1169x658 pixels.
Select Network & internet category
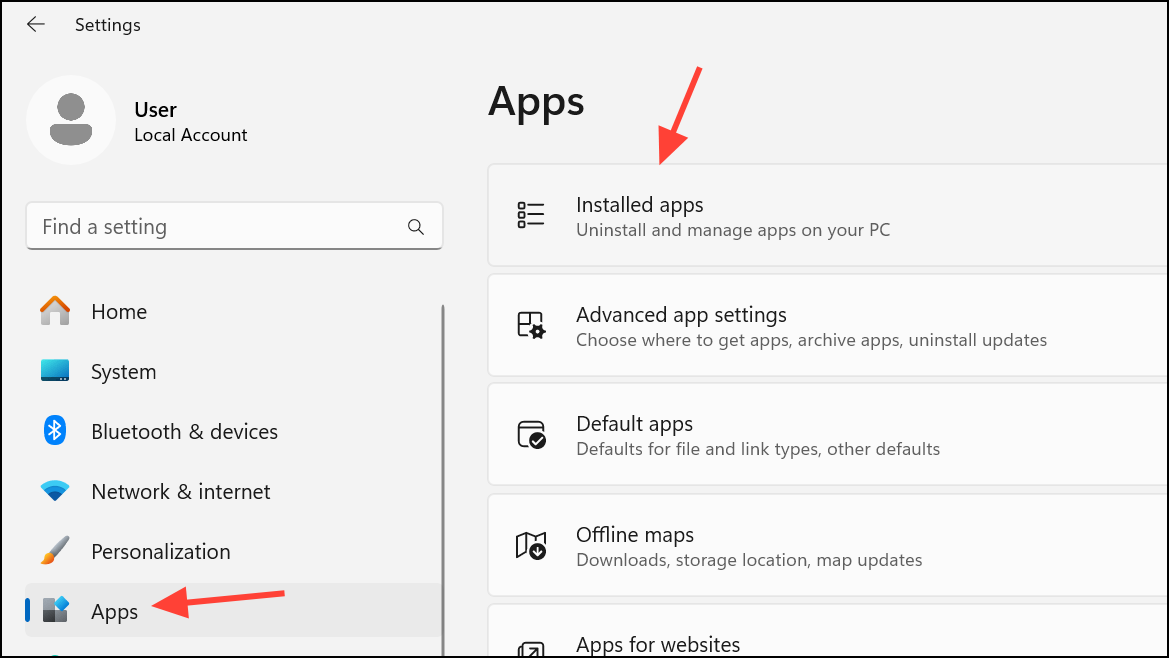tap(233, 492)
